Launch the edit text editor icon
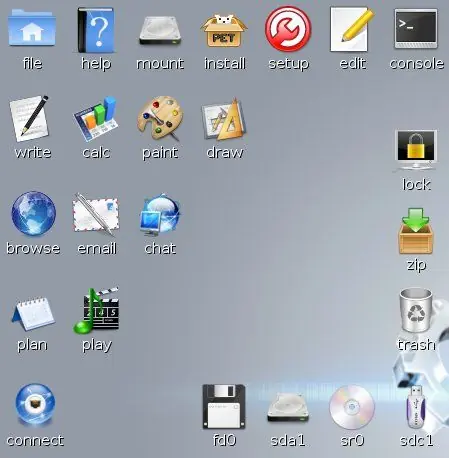The image size is (449, 458). coord(352,29)
